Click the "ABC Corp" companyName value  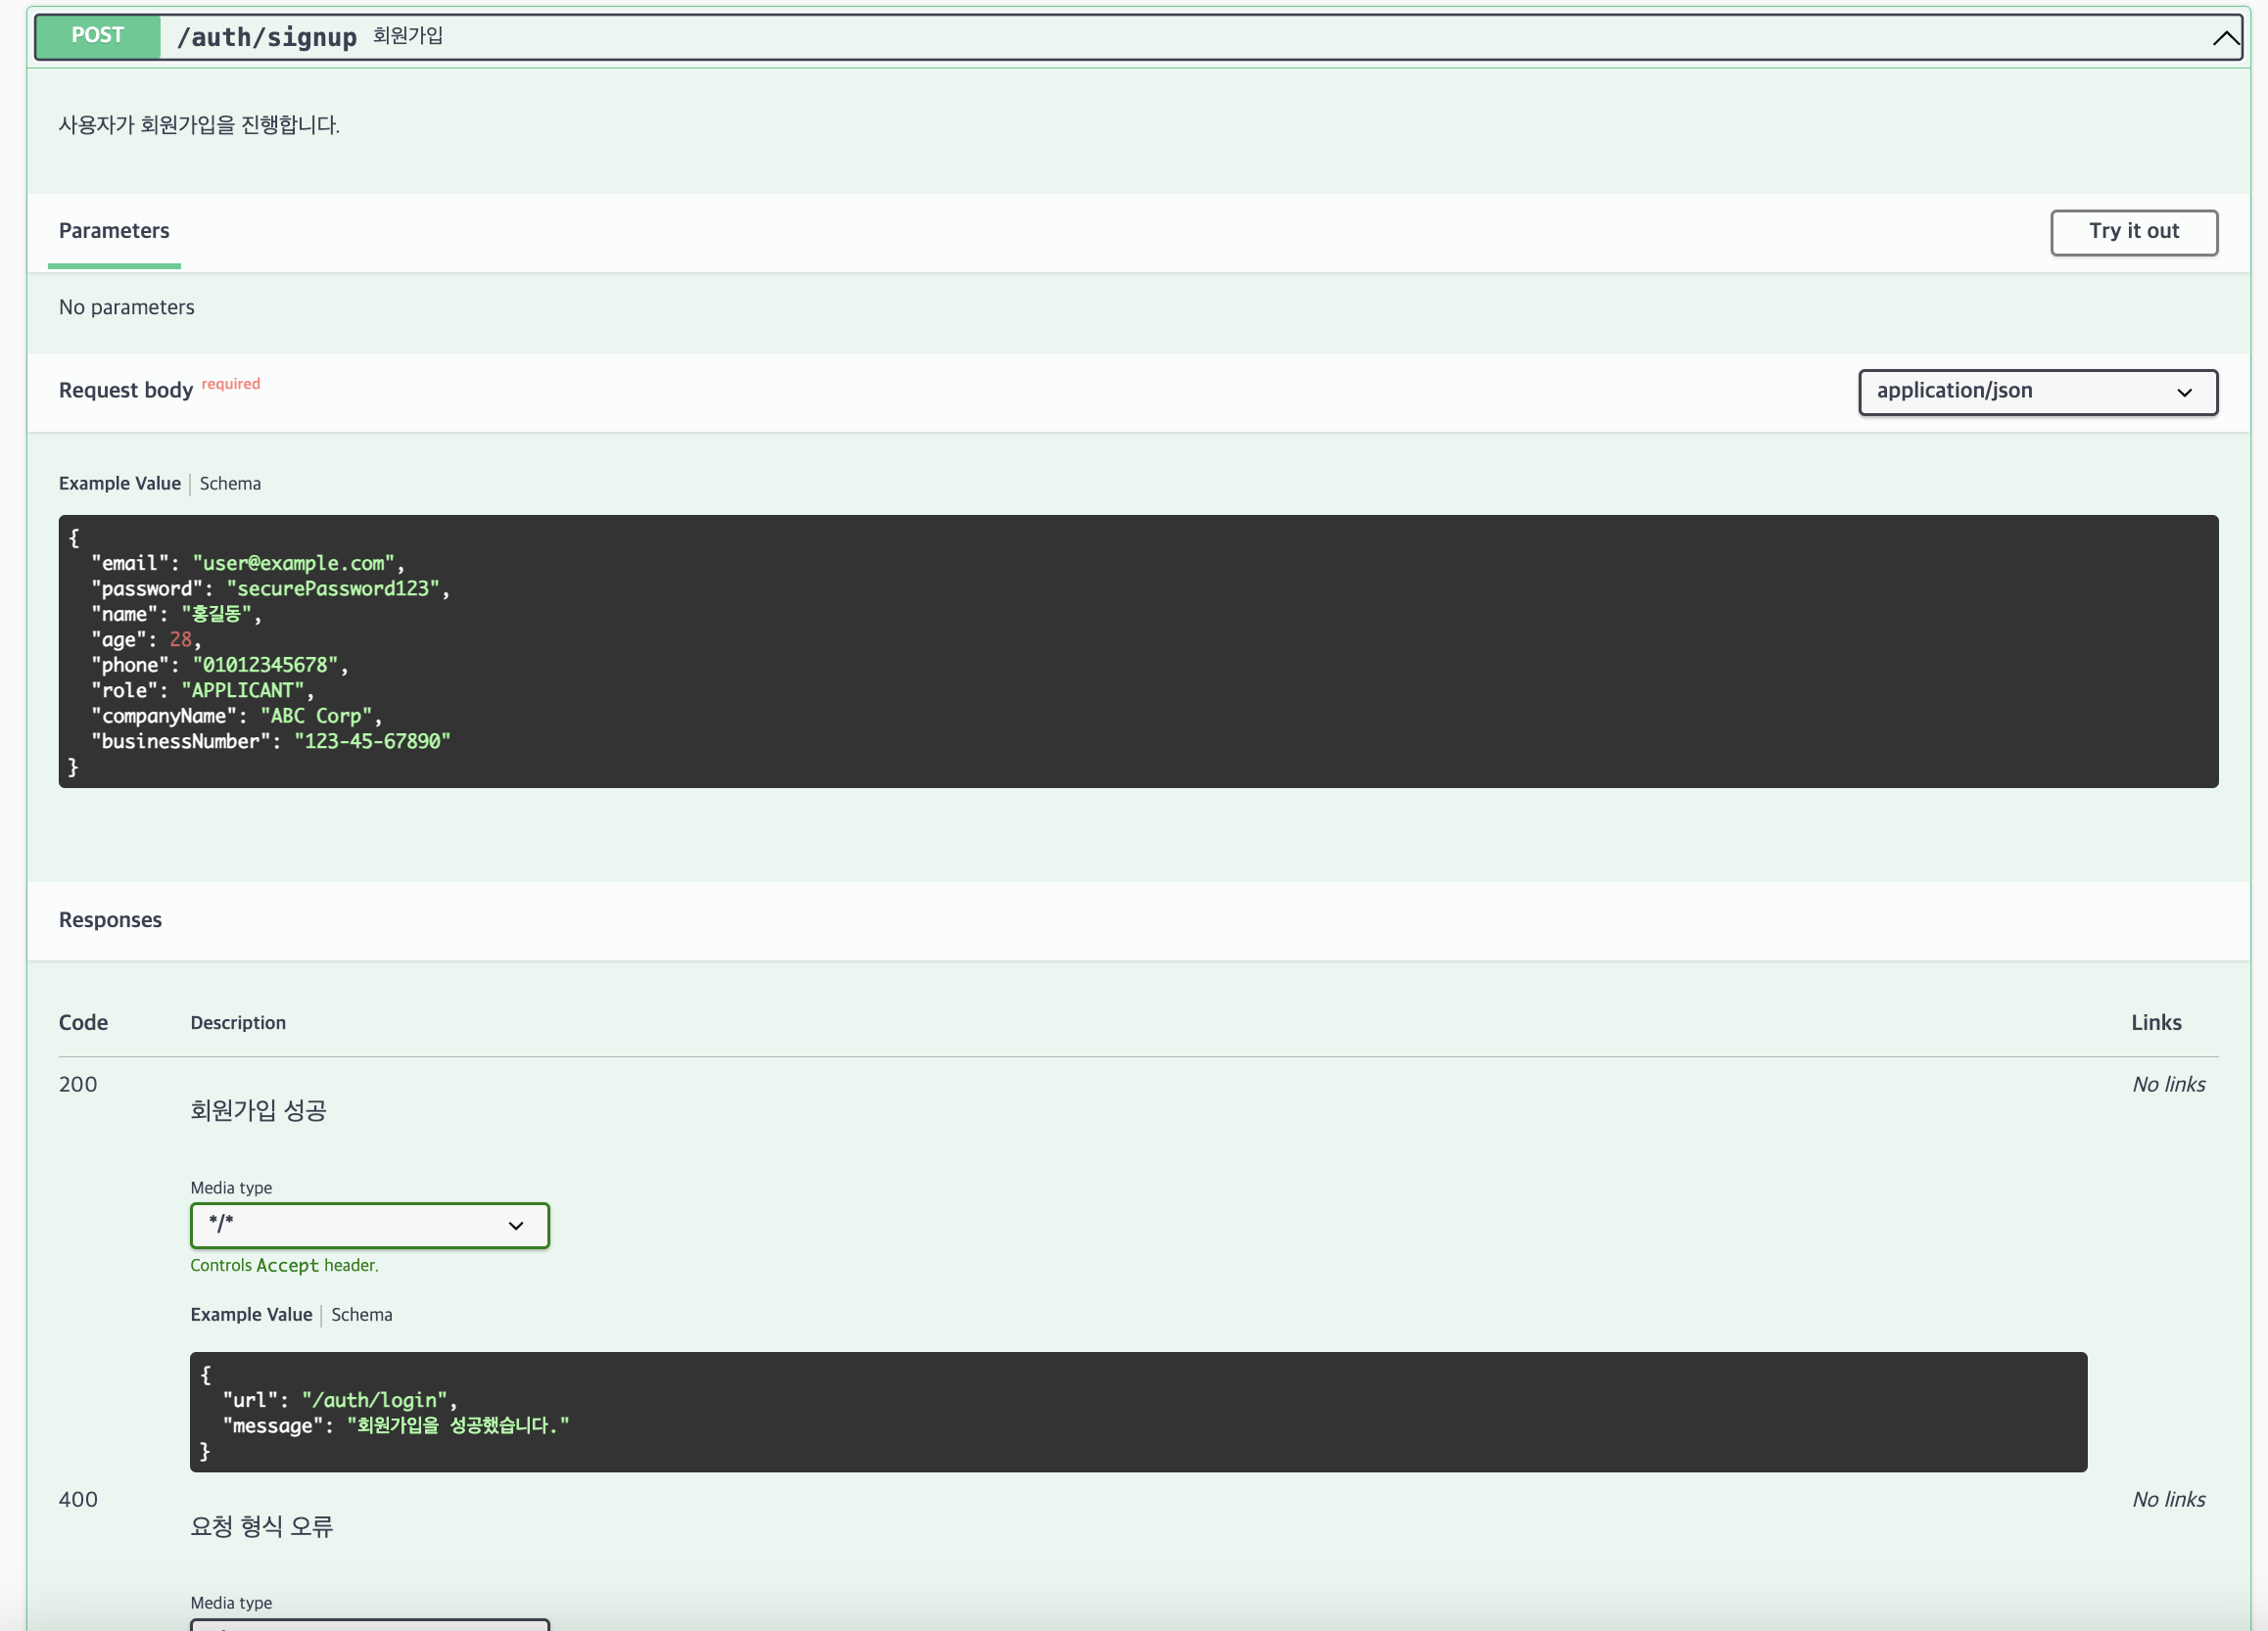coord(316,715)
